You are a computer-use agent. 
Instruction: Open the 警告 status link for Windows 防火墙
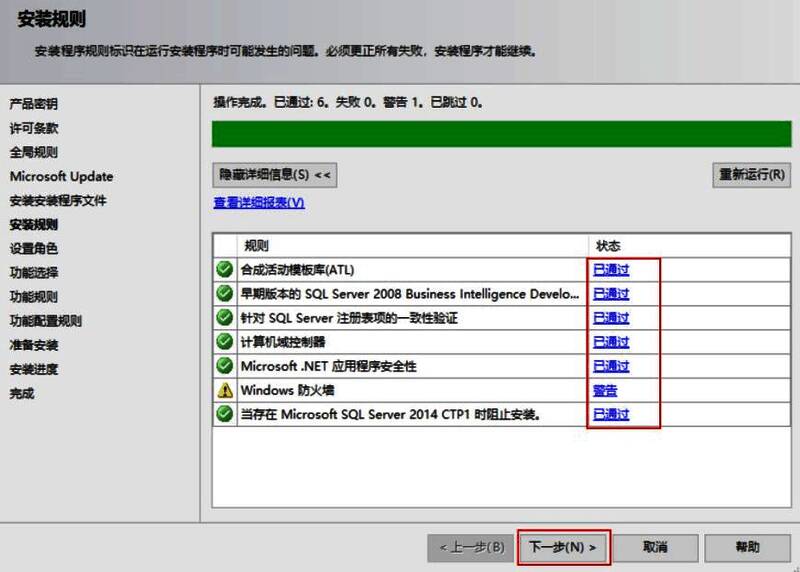(605, 390)
